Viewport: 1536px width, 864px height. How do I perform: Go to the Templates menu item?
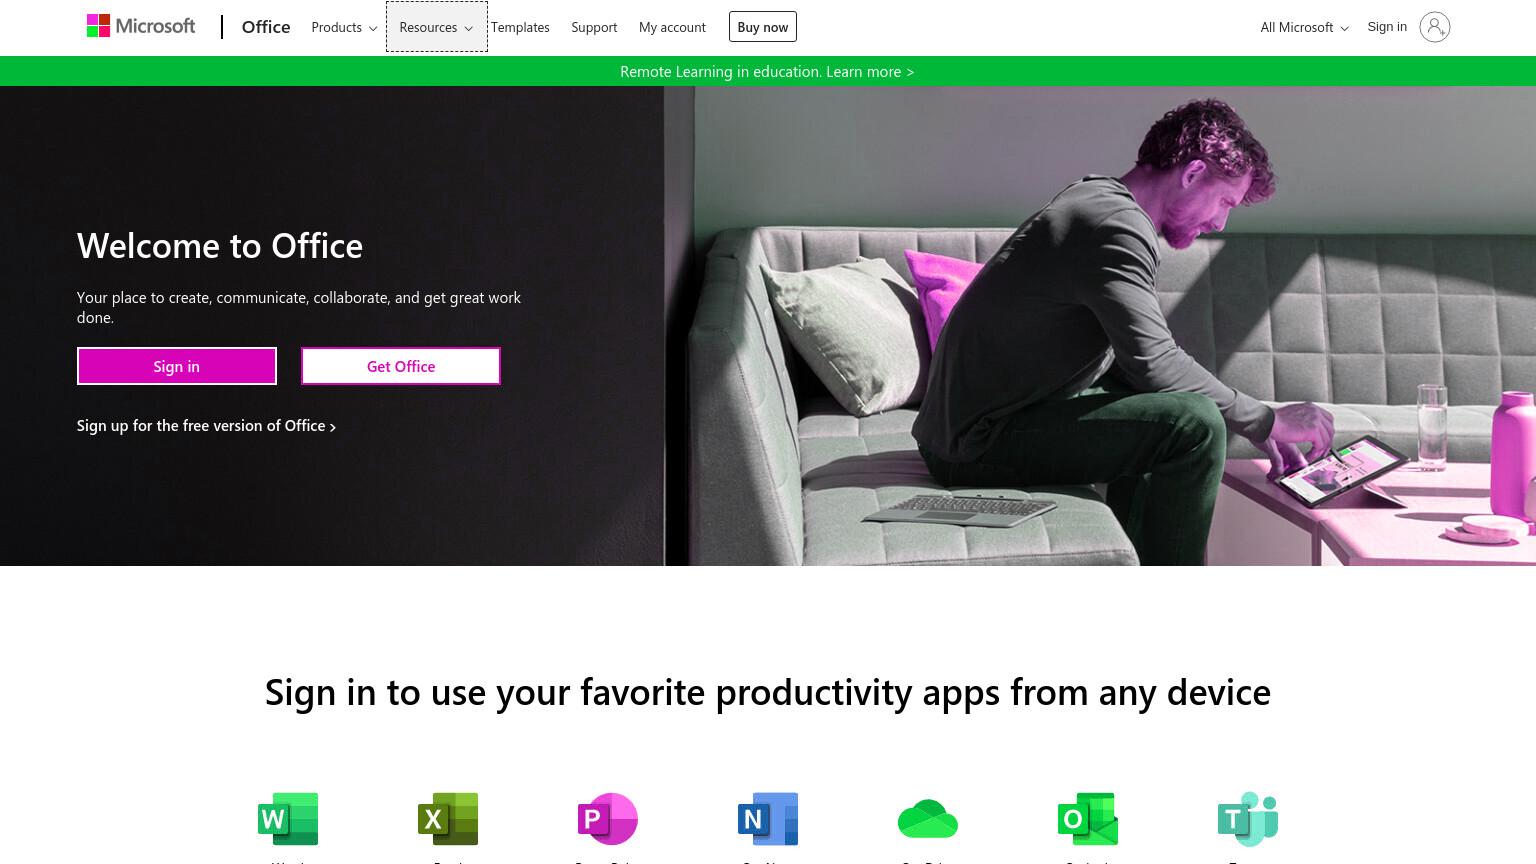[520, 27]
